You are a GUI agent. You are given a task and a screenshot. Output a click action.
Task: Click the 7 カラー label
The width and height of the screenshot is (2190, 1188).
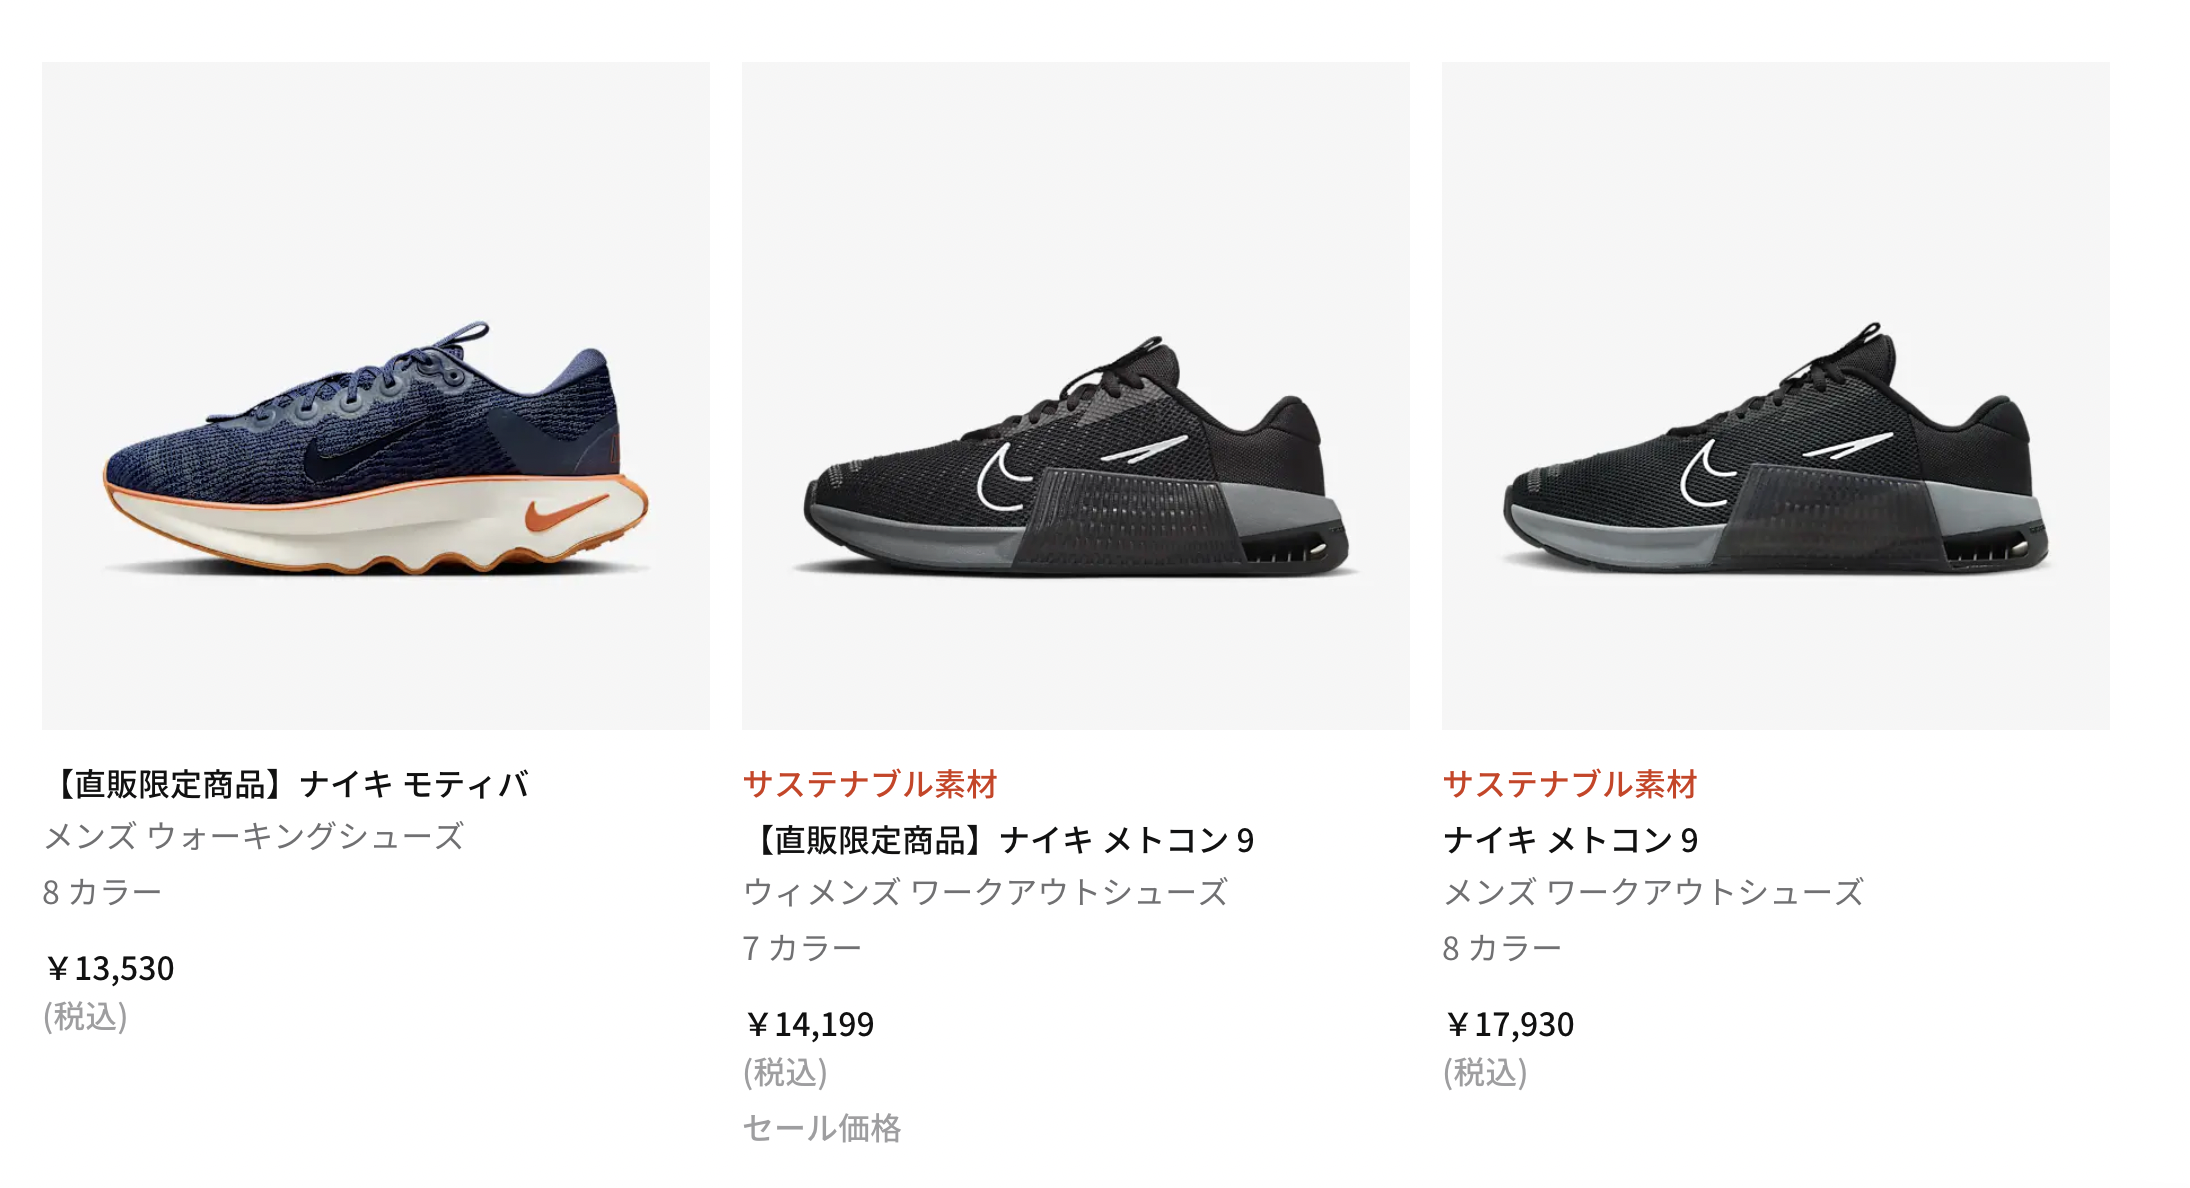click(802, 948)
